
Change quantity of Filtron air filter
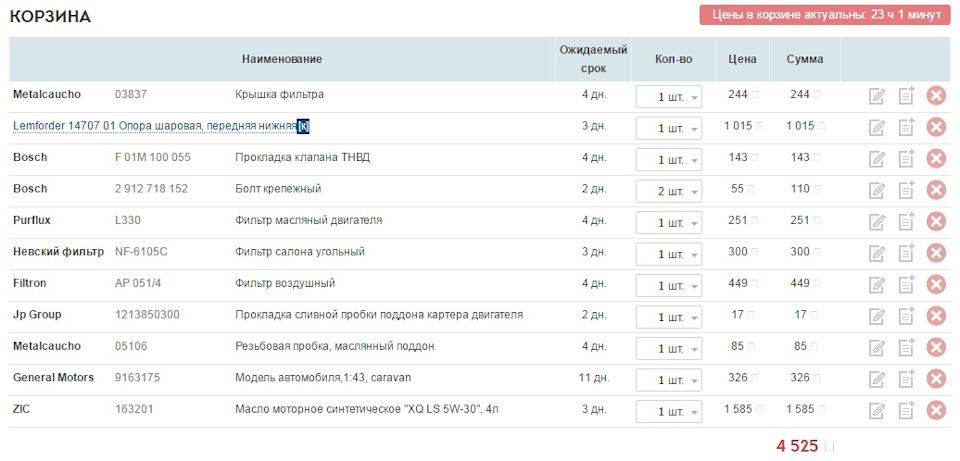click(668, 286)
